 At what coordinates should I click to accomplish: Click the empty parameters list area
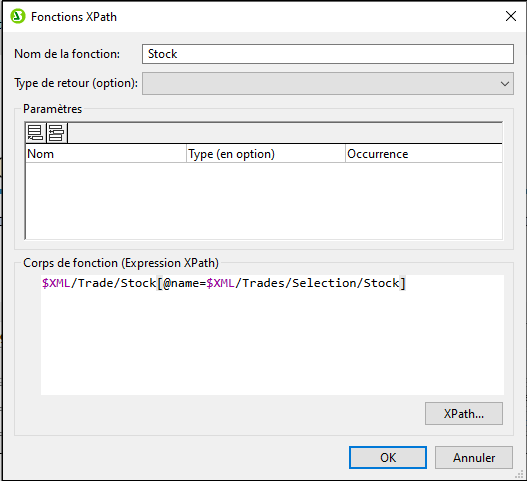pos(264,201)
